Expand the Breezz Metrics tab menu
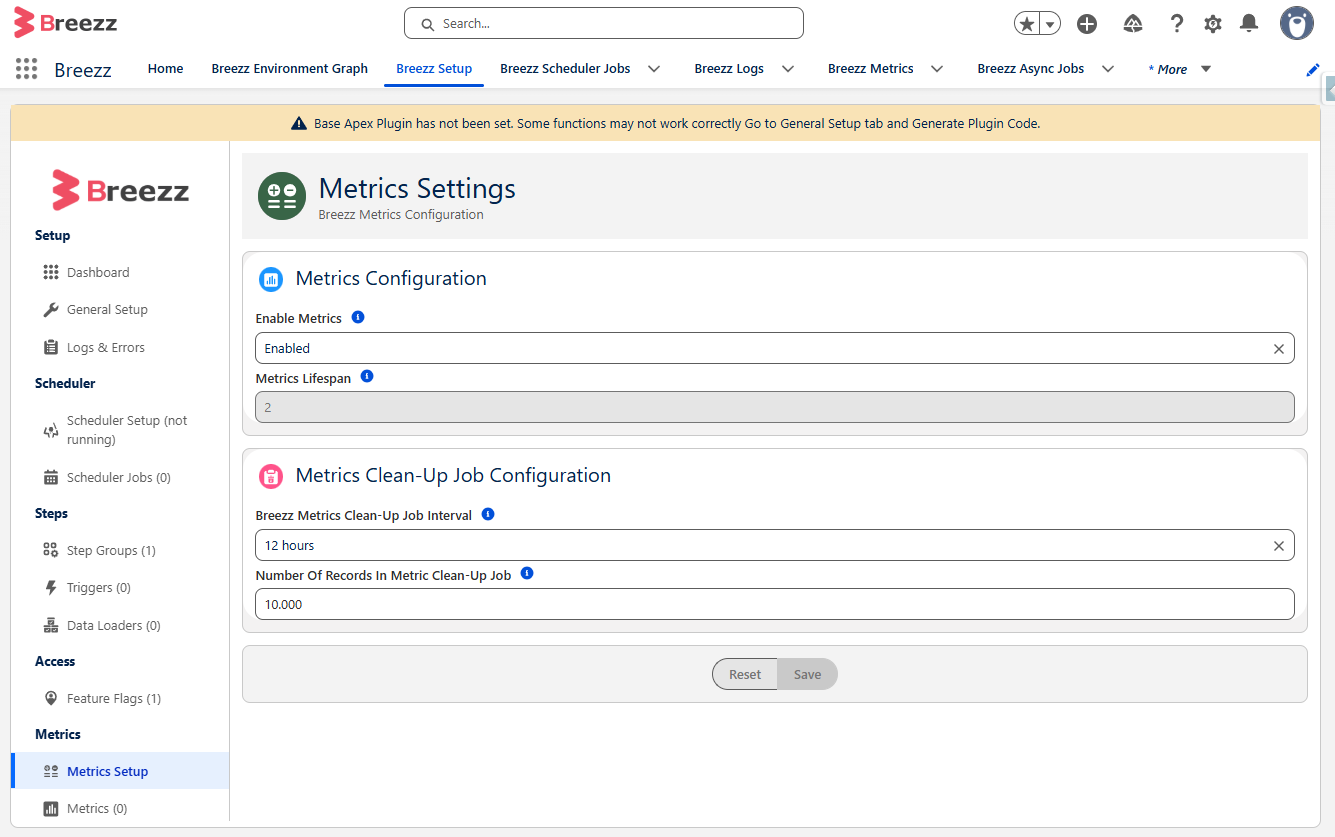This screenshot has width=1335, height=837. pos(937,69)
